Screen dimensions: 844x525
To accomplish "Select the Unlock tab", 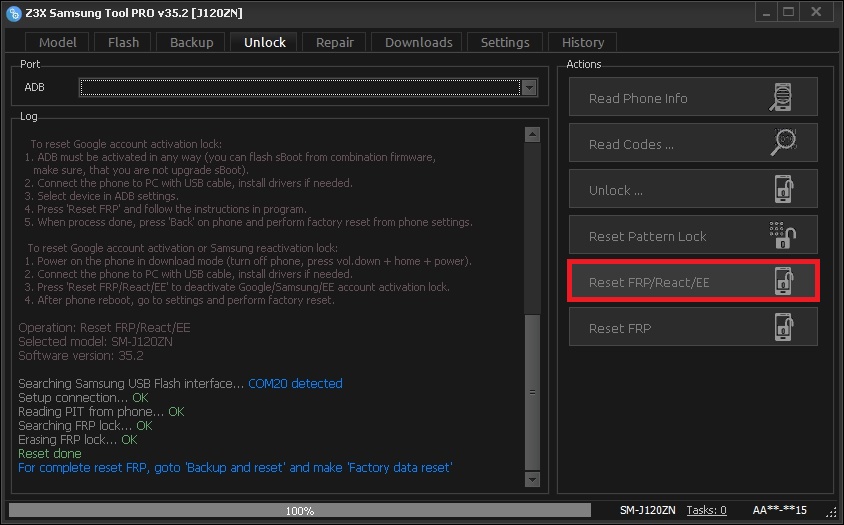I will point(264,42).
